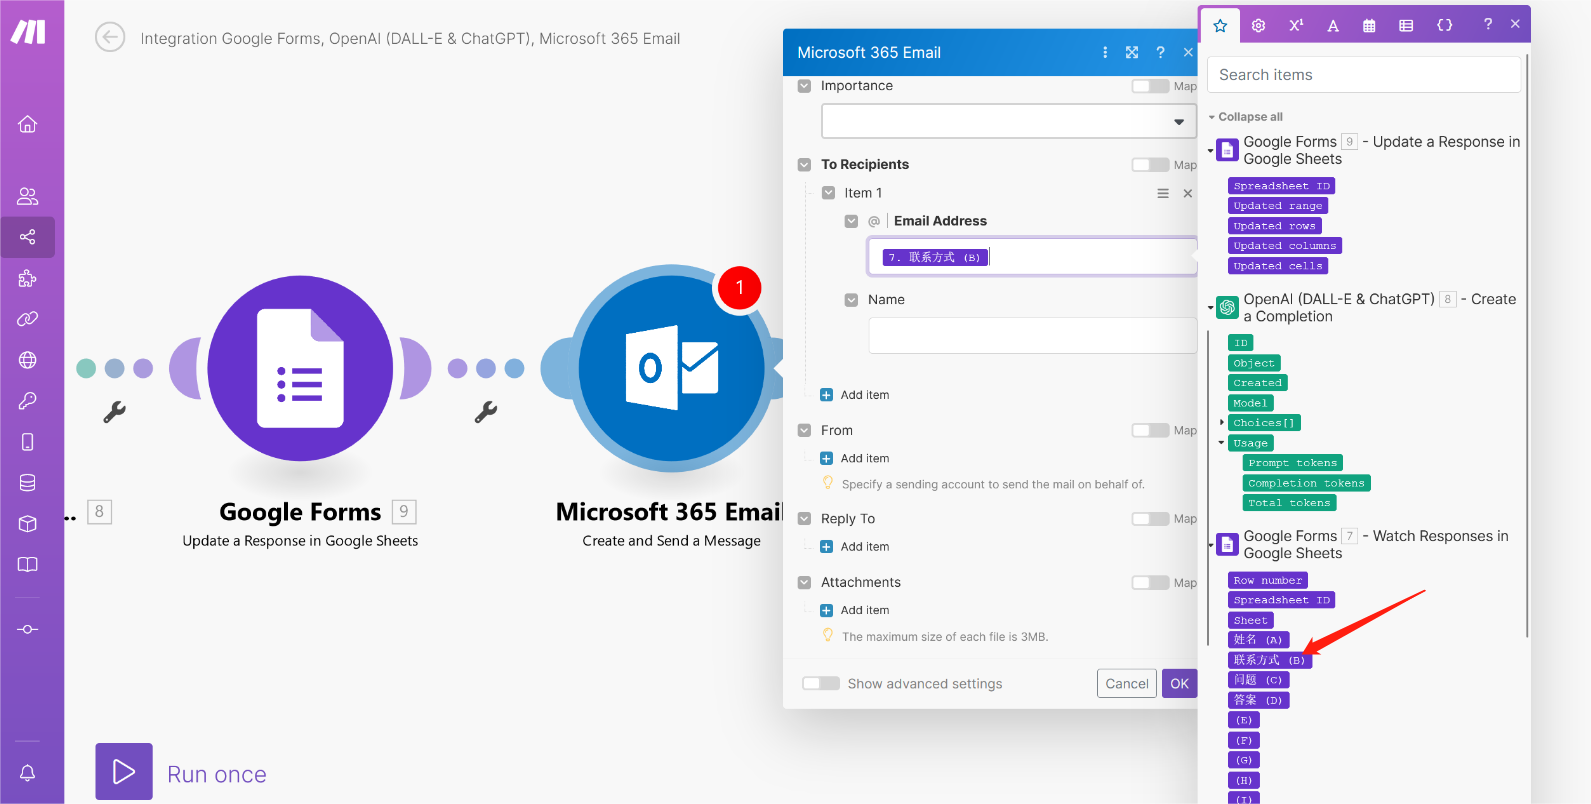The height and width of the screenshot is (804, 1591).
Task: Open Devices phone icon in sidebar
Action: click(x=28, y=442)
